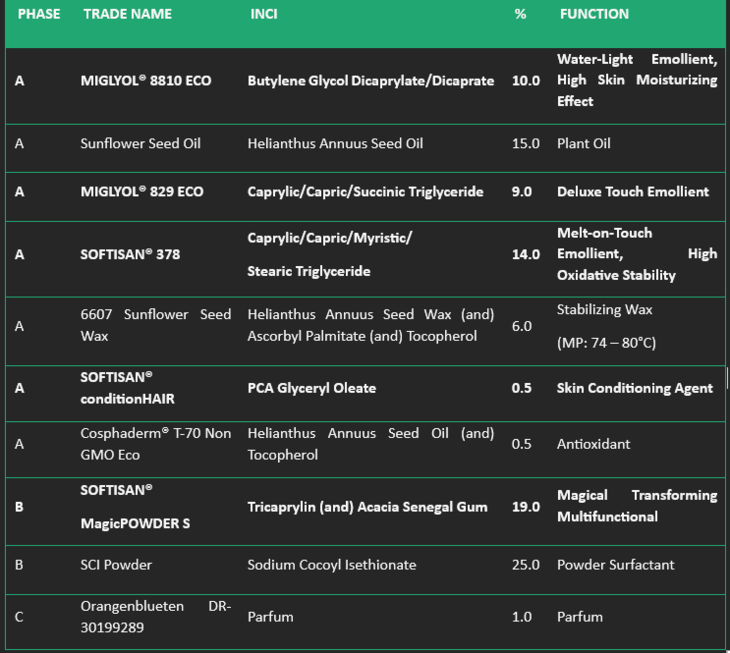Click SOFTISAN conditionHAIR trade name
The image size is (730, 653).
pyautogui.click(x=127, y=388)
